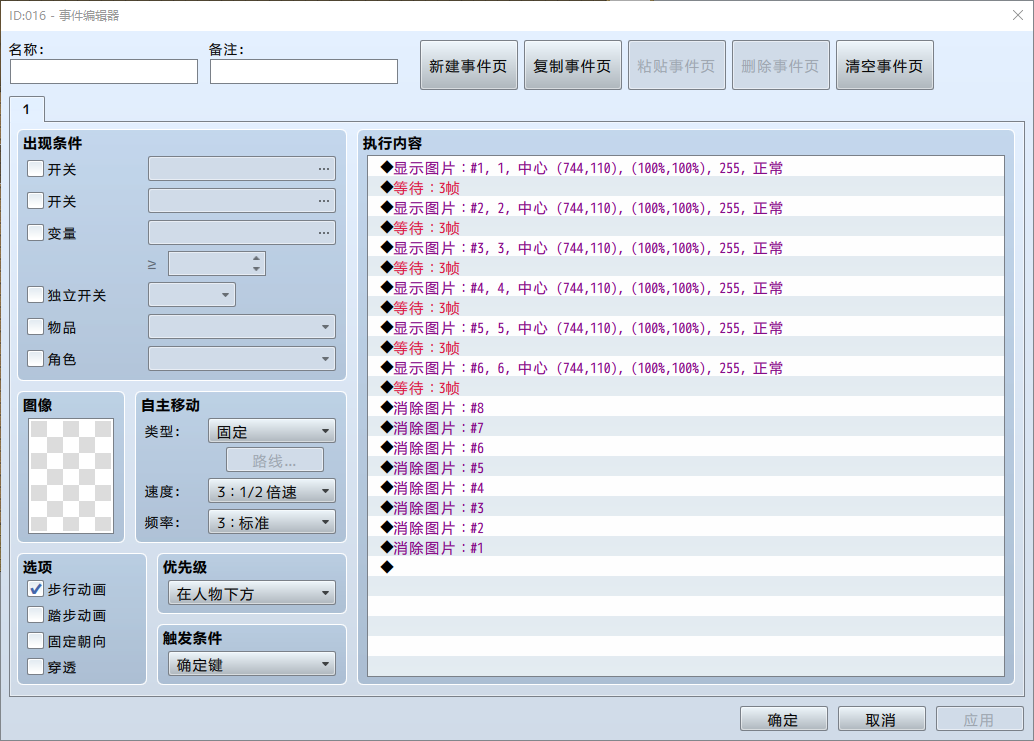Viewport: 1034px width, 741px height.
Task: Close the 事件编辑器 window
Action: pyautogui.click(x=1018, y=15)
